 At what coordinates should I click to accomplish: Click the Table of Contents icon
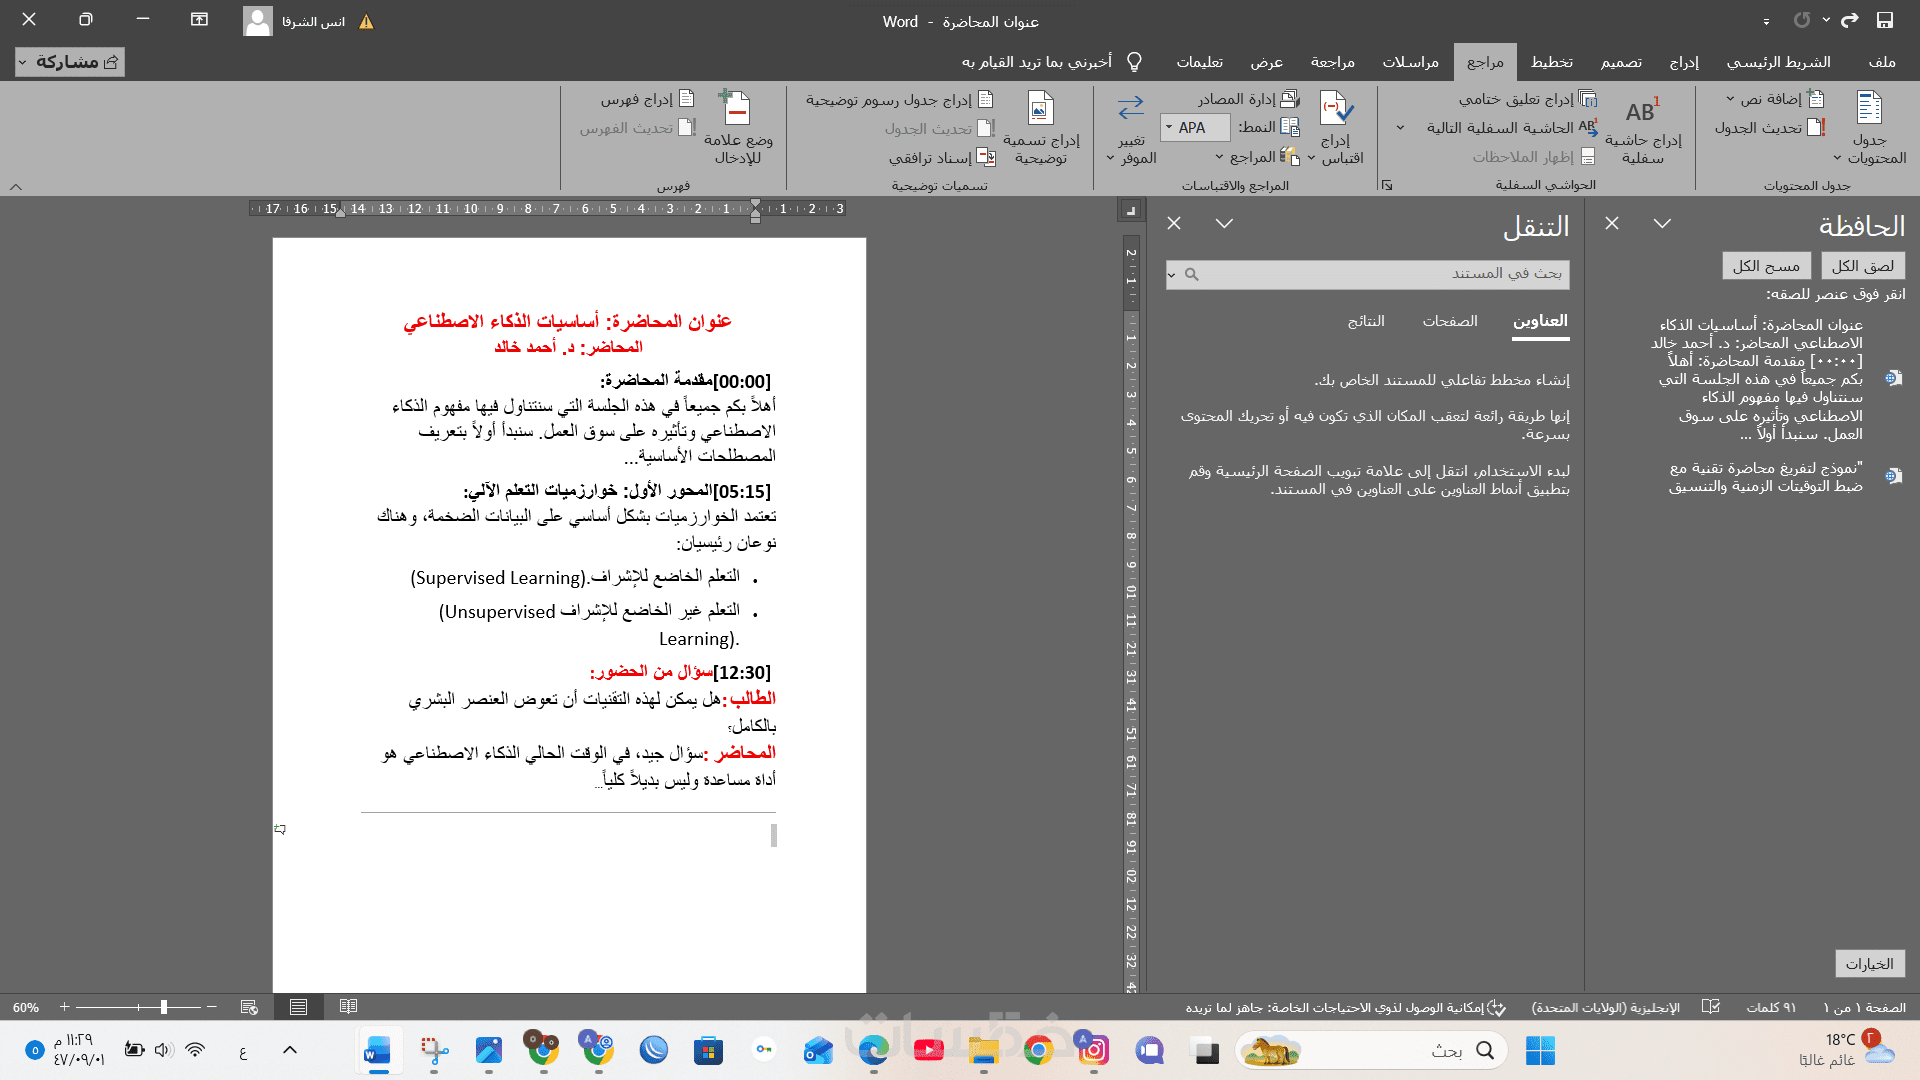(1868, 108)
